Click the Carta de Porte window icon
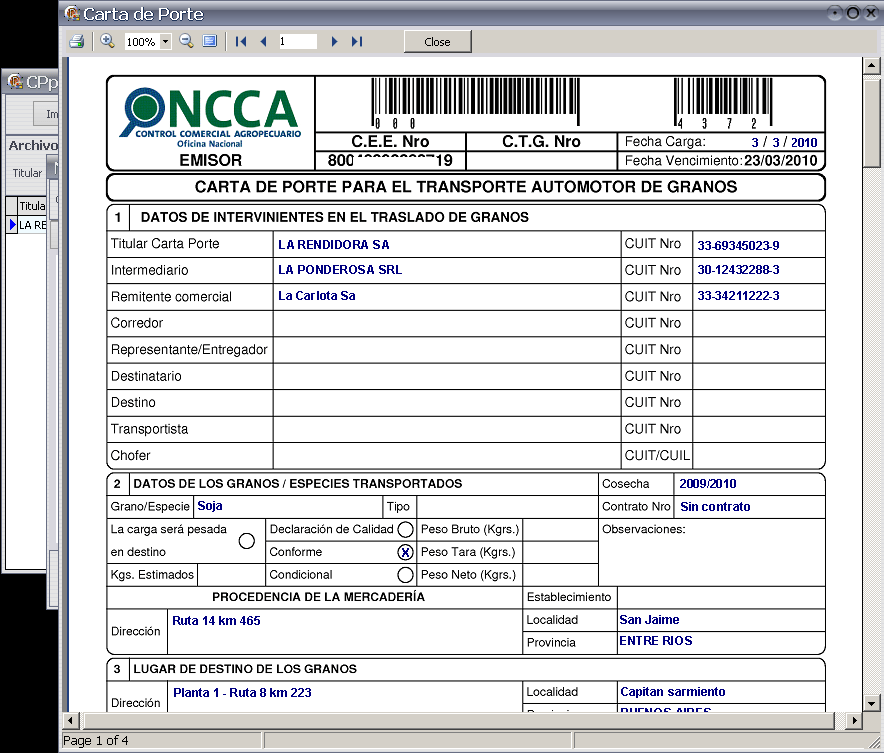Screen dimensions: 884x753 [72, 13]
